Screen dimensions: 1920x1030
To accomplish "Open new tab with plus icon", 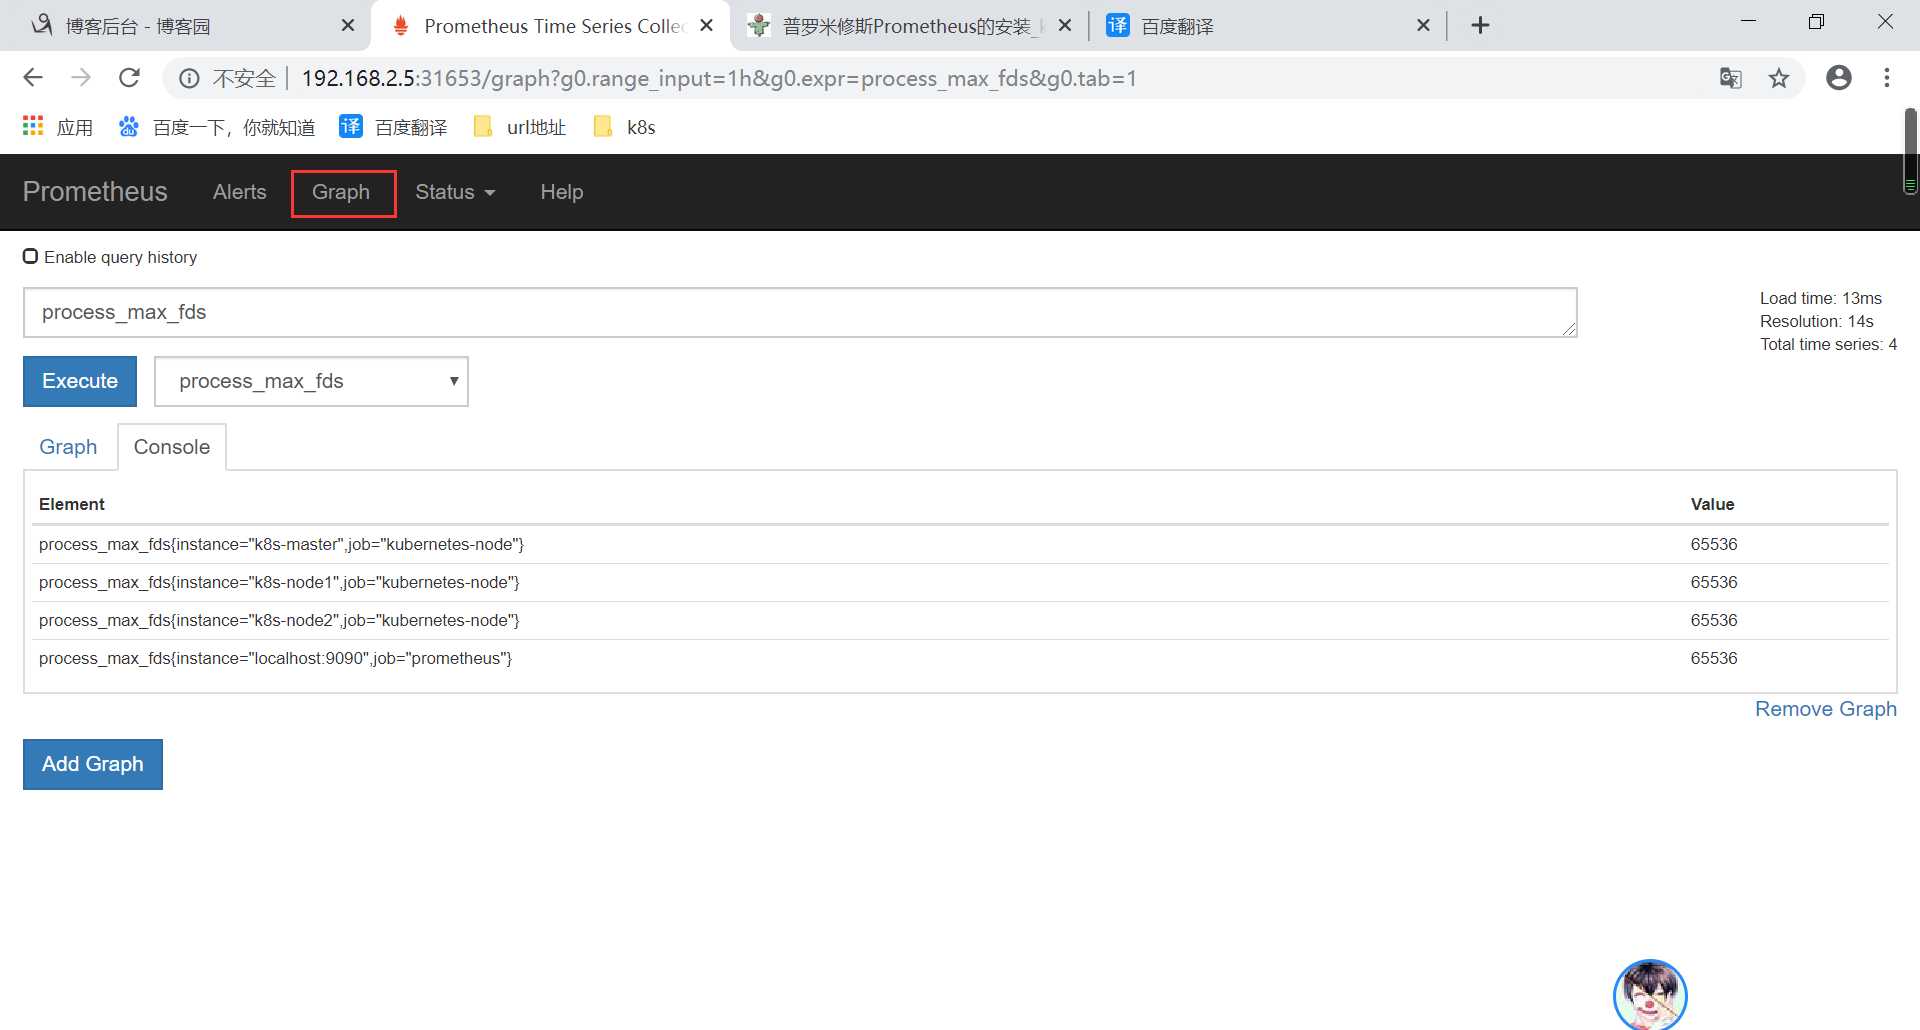I will pos(1481,26).
